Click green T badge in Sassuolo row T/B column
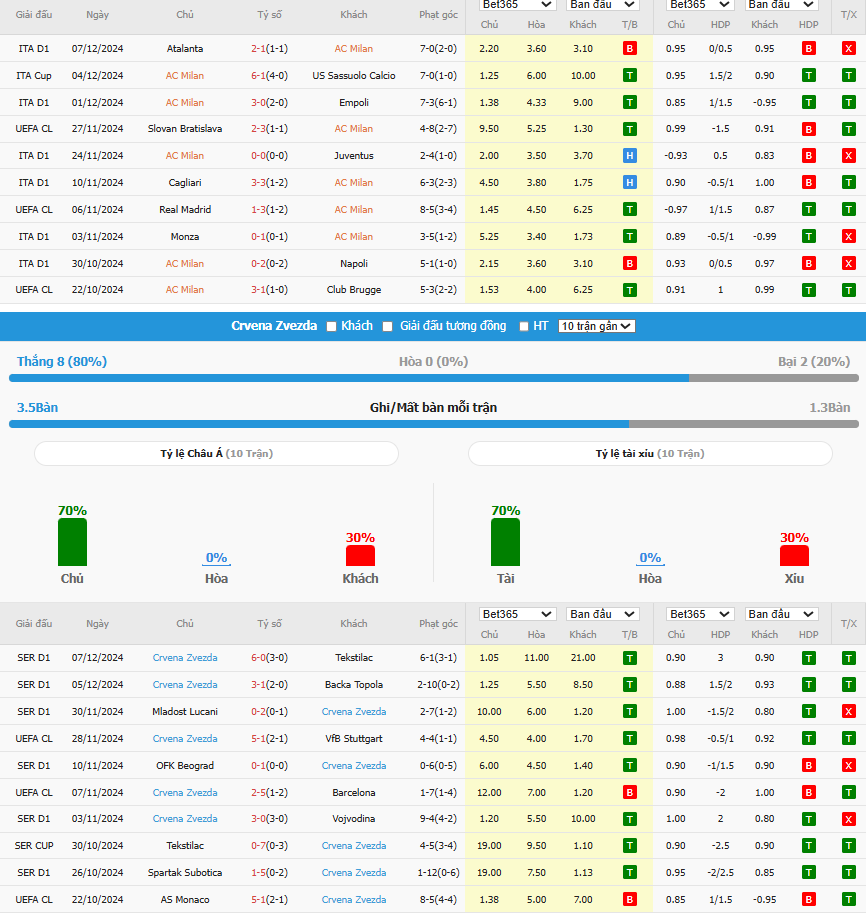The image size is (867, 913). point(629,76)
